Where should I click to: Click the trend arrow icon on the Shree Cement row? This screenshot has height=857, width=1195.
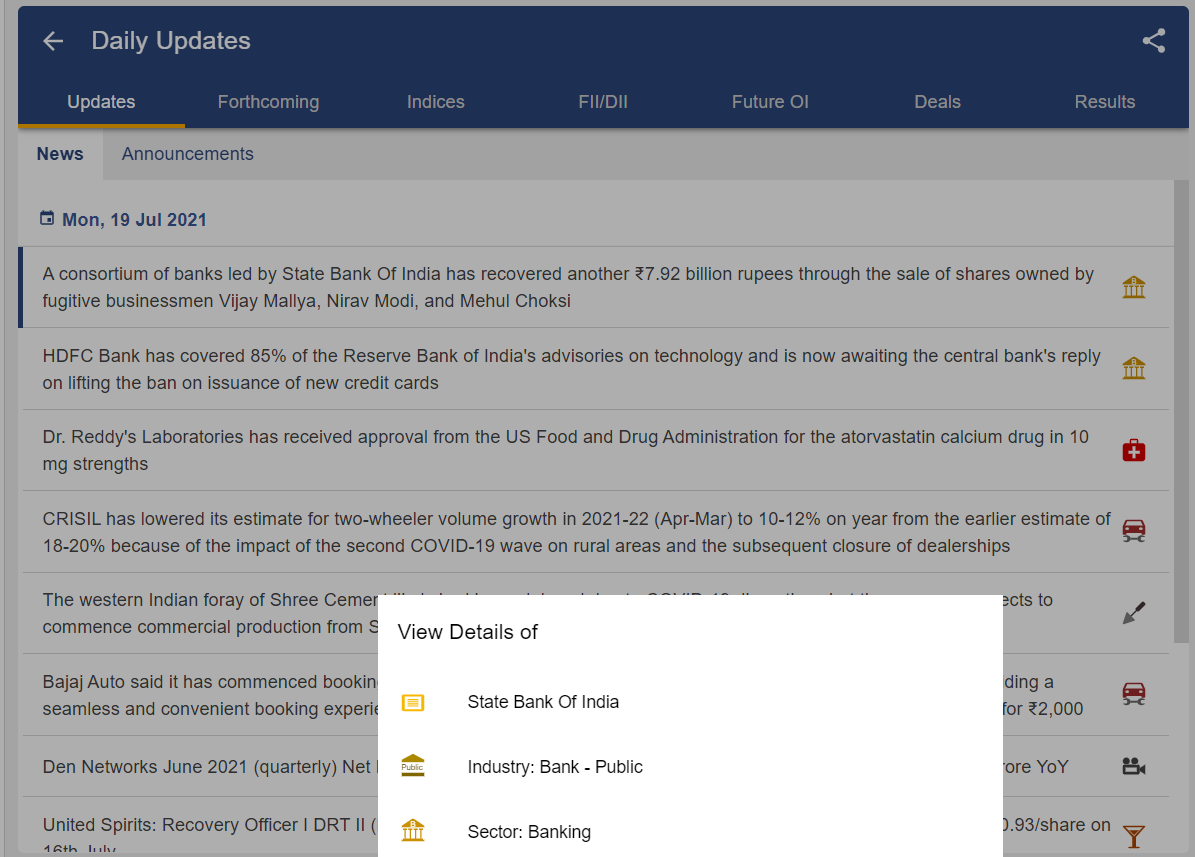click(1133, 612)
